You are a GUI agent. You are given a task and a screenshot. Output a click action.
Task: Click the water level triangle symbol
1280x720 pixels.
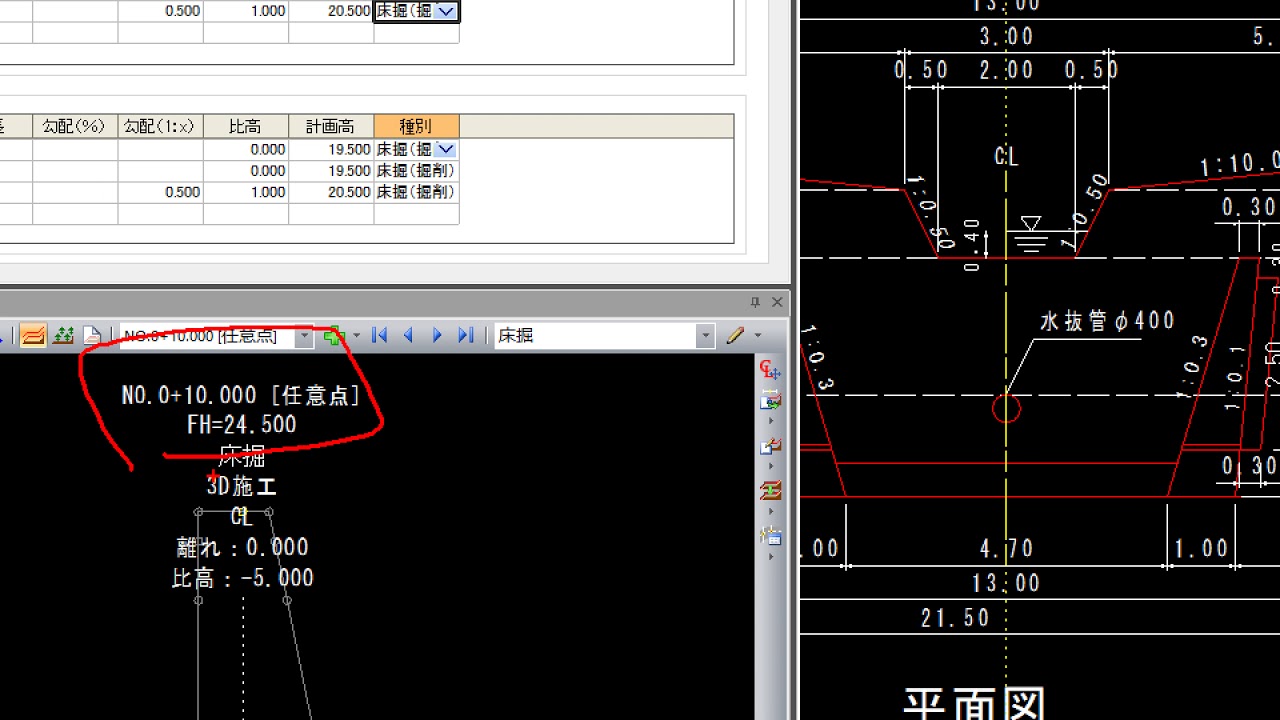click(x=1031, y=224)
